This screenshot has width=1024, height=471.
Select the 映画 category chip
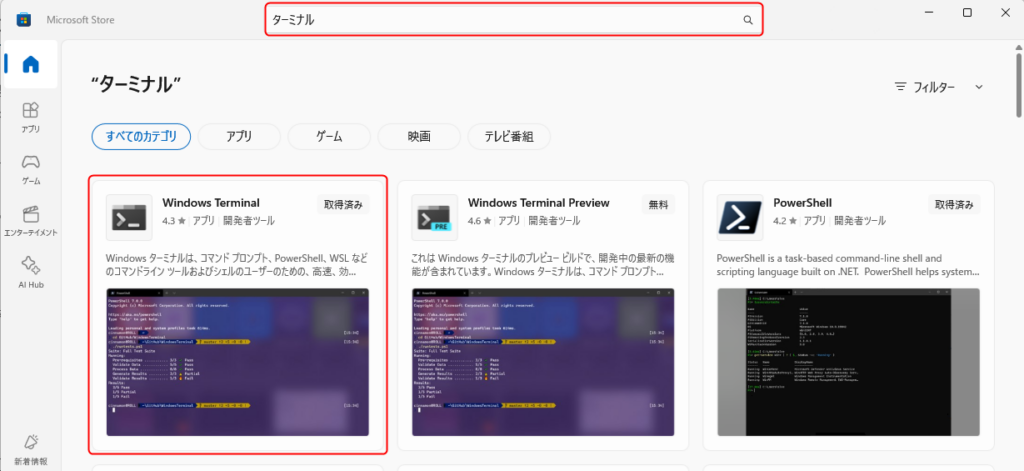pyautogui.click(x=419, y=137)
